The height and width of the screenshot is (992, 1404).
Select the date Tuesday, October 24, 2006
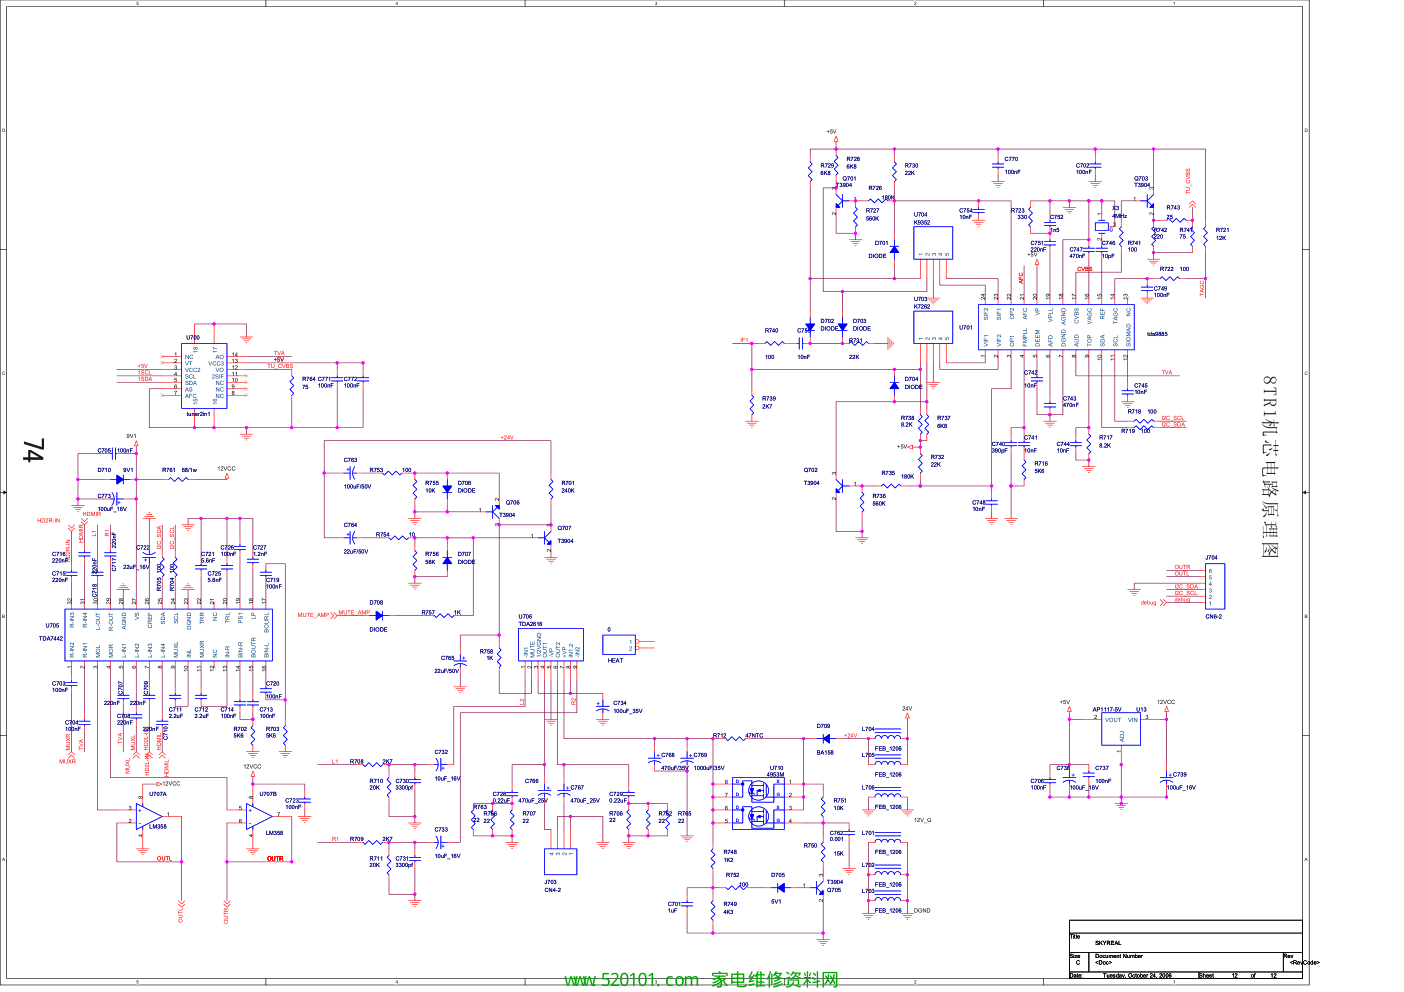(1137, 975)
